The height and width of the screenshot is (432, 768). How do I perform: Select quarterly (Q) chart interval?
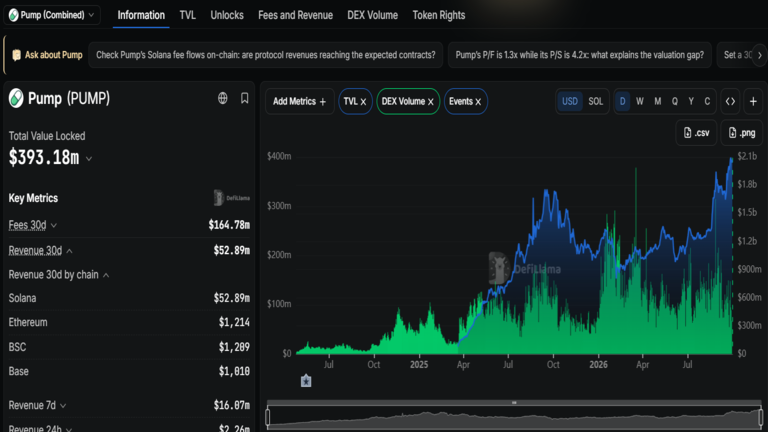tap(675, 101)
